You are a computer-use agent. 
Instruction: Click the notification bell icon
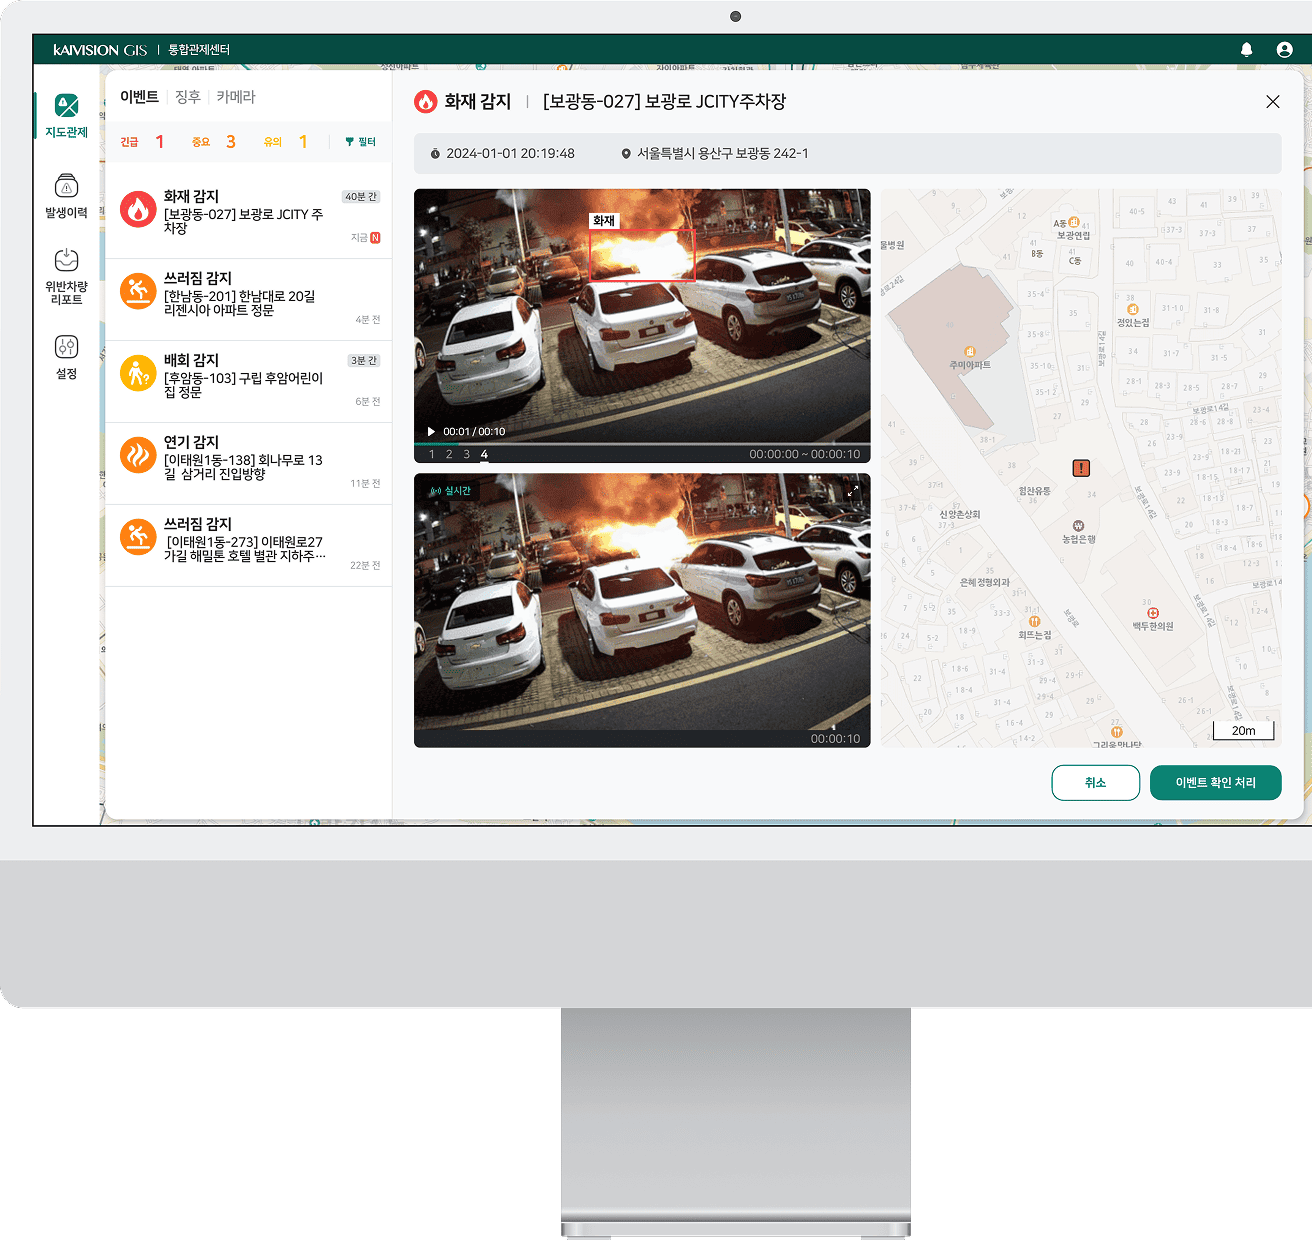click(x=1246, y=50)
